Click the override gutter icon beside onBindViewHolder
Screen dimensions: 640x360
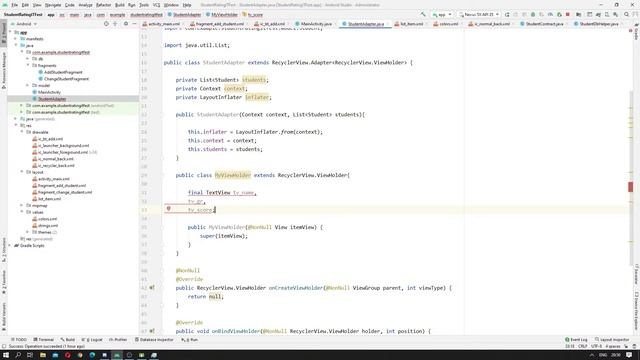(152, 331)
